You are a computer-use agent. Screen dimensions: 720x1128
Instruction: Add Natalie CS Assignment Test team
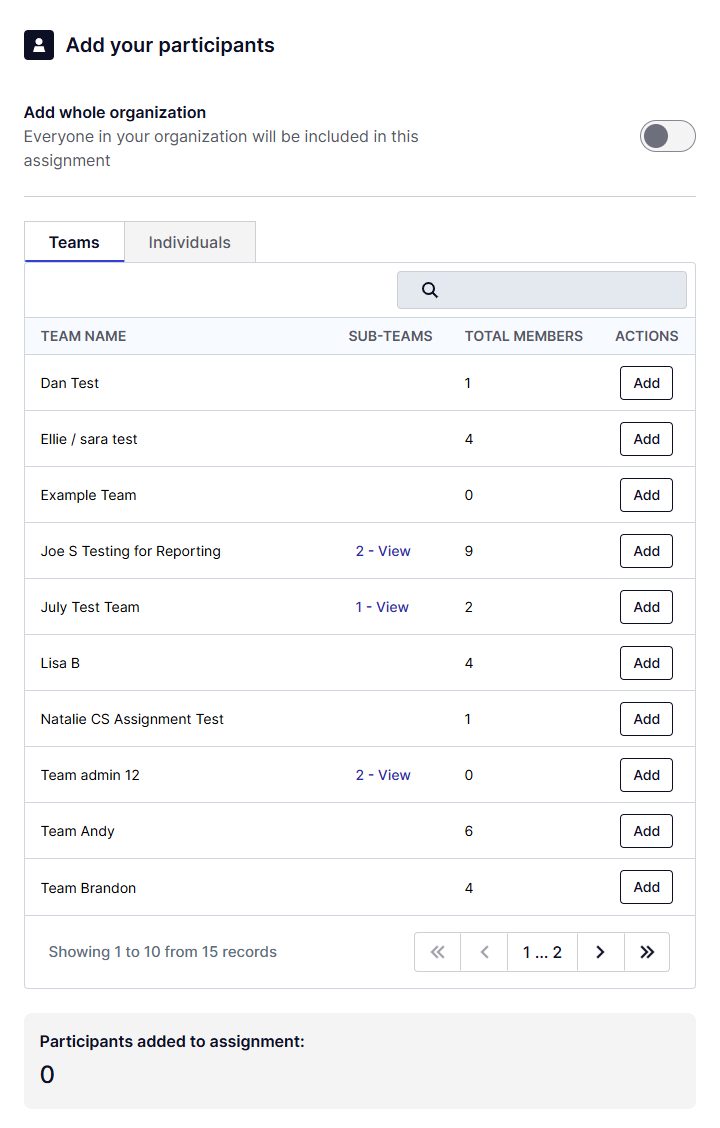[x=646, y=719]
